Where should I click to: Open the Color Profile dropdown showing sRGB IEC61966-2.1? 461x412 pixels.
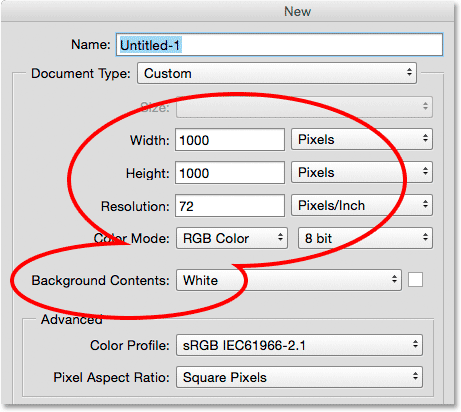299,345
